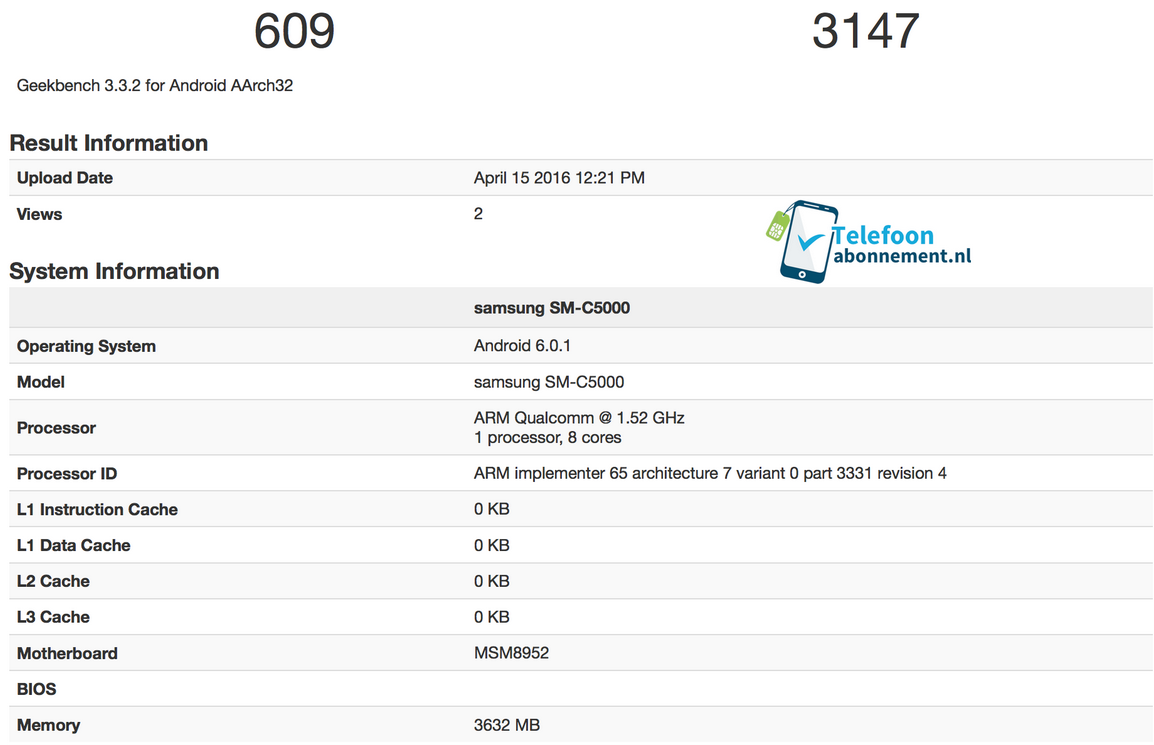Image resolution: width=1154 pixels, height=745 pixels.
Task: Click the L3 Cache label
Action: coord(53,617)
